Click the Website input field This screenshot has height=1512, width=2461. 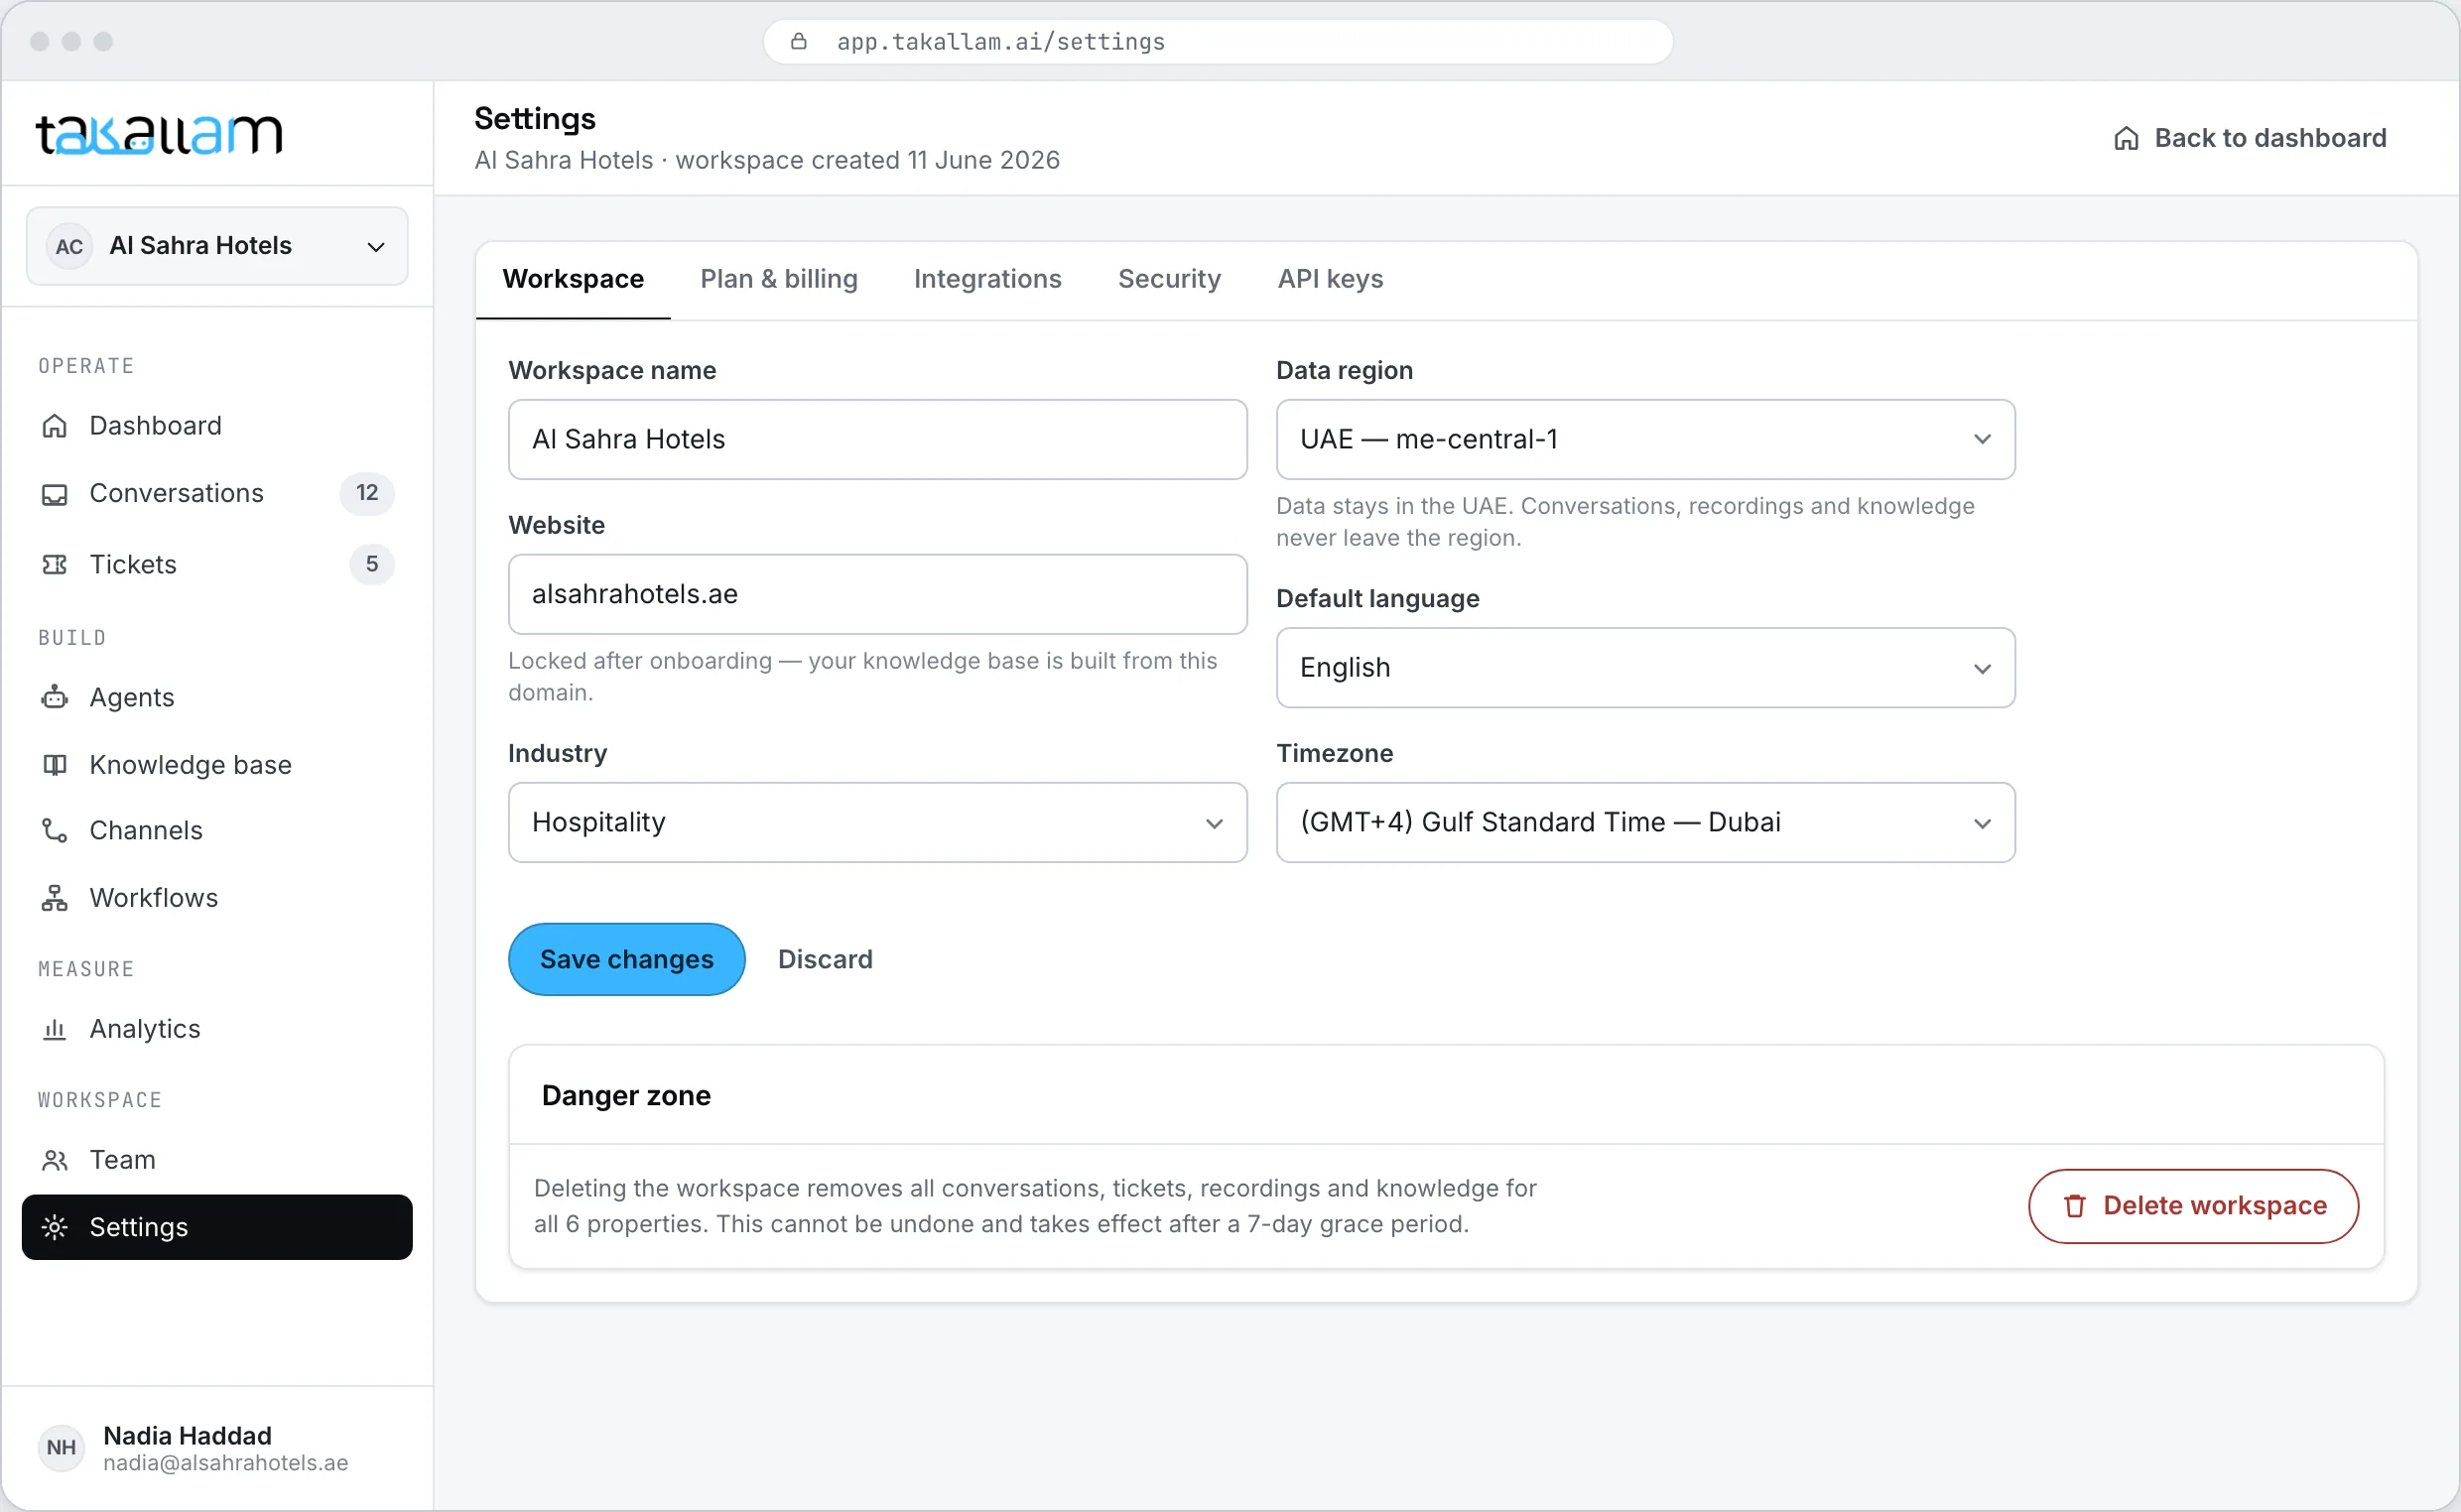pos(877,594)
